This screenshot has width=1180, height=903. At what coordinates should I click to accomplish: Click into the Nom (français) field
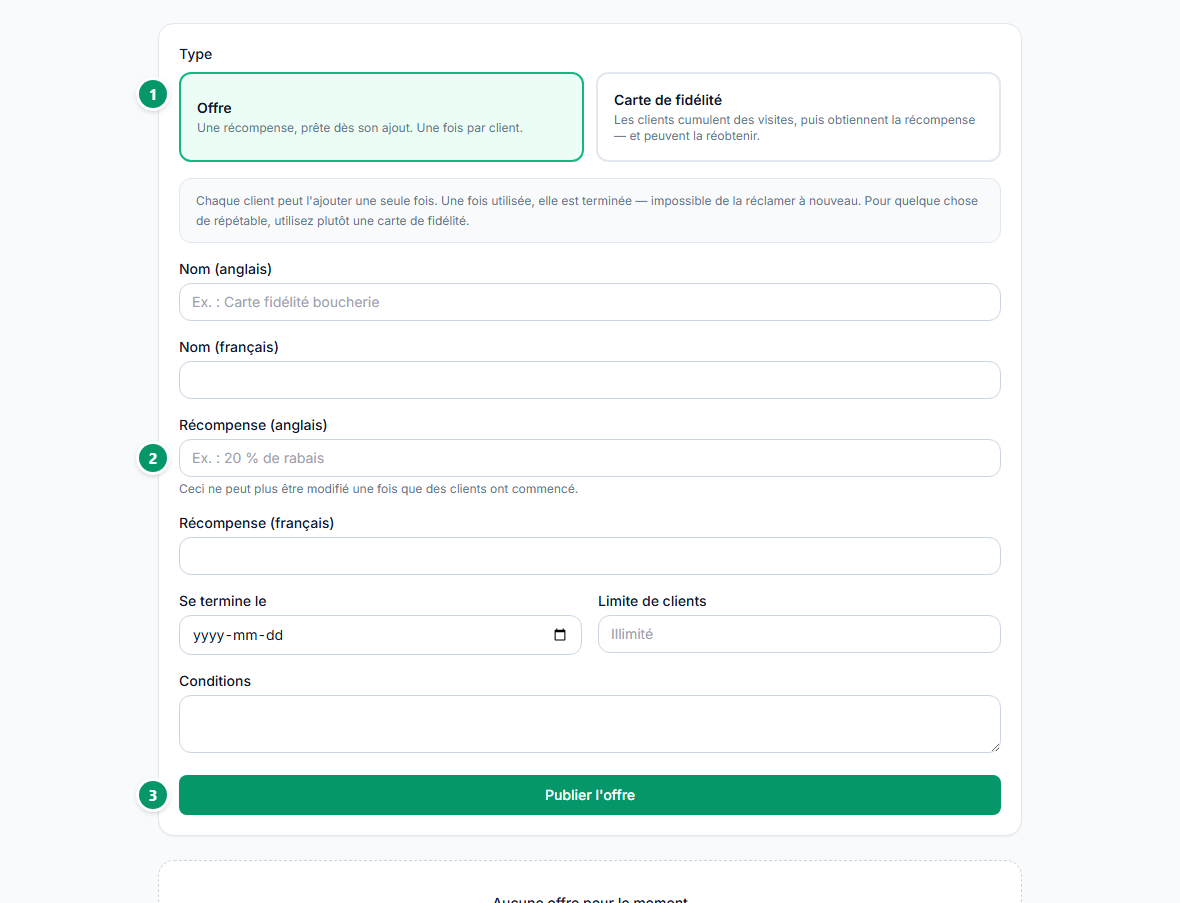590,380
